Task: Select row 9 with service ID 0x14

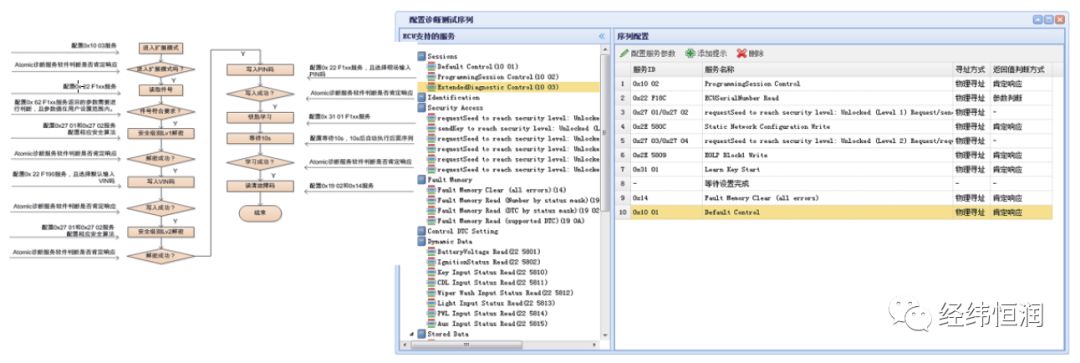Action: tap(834, 198)
